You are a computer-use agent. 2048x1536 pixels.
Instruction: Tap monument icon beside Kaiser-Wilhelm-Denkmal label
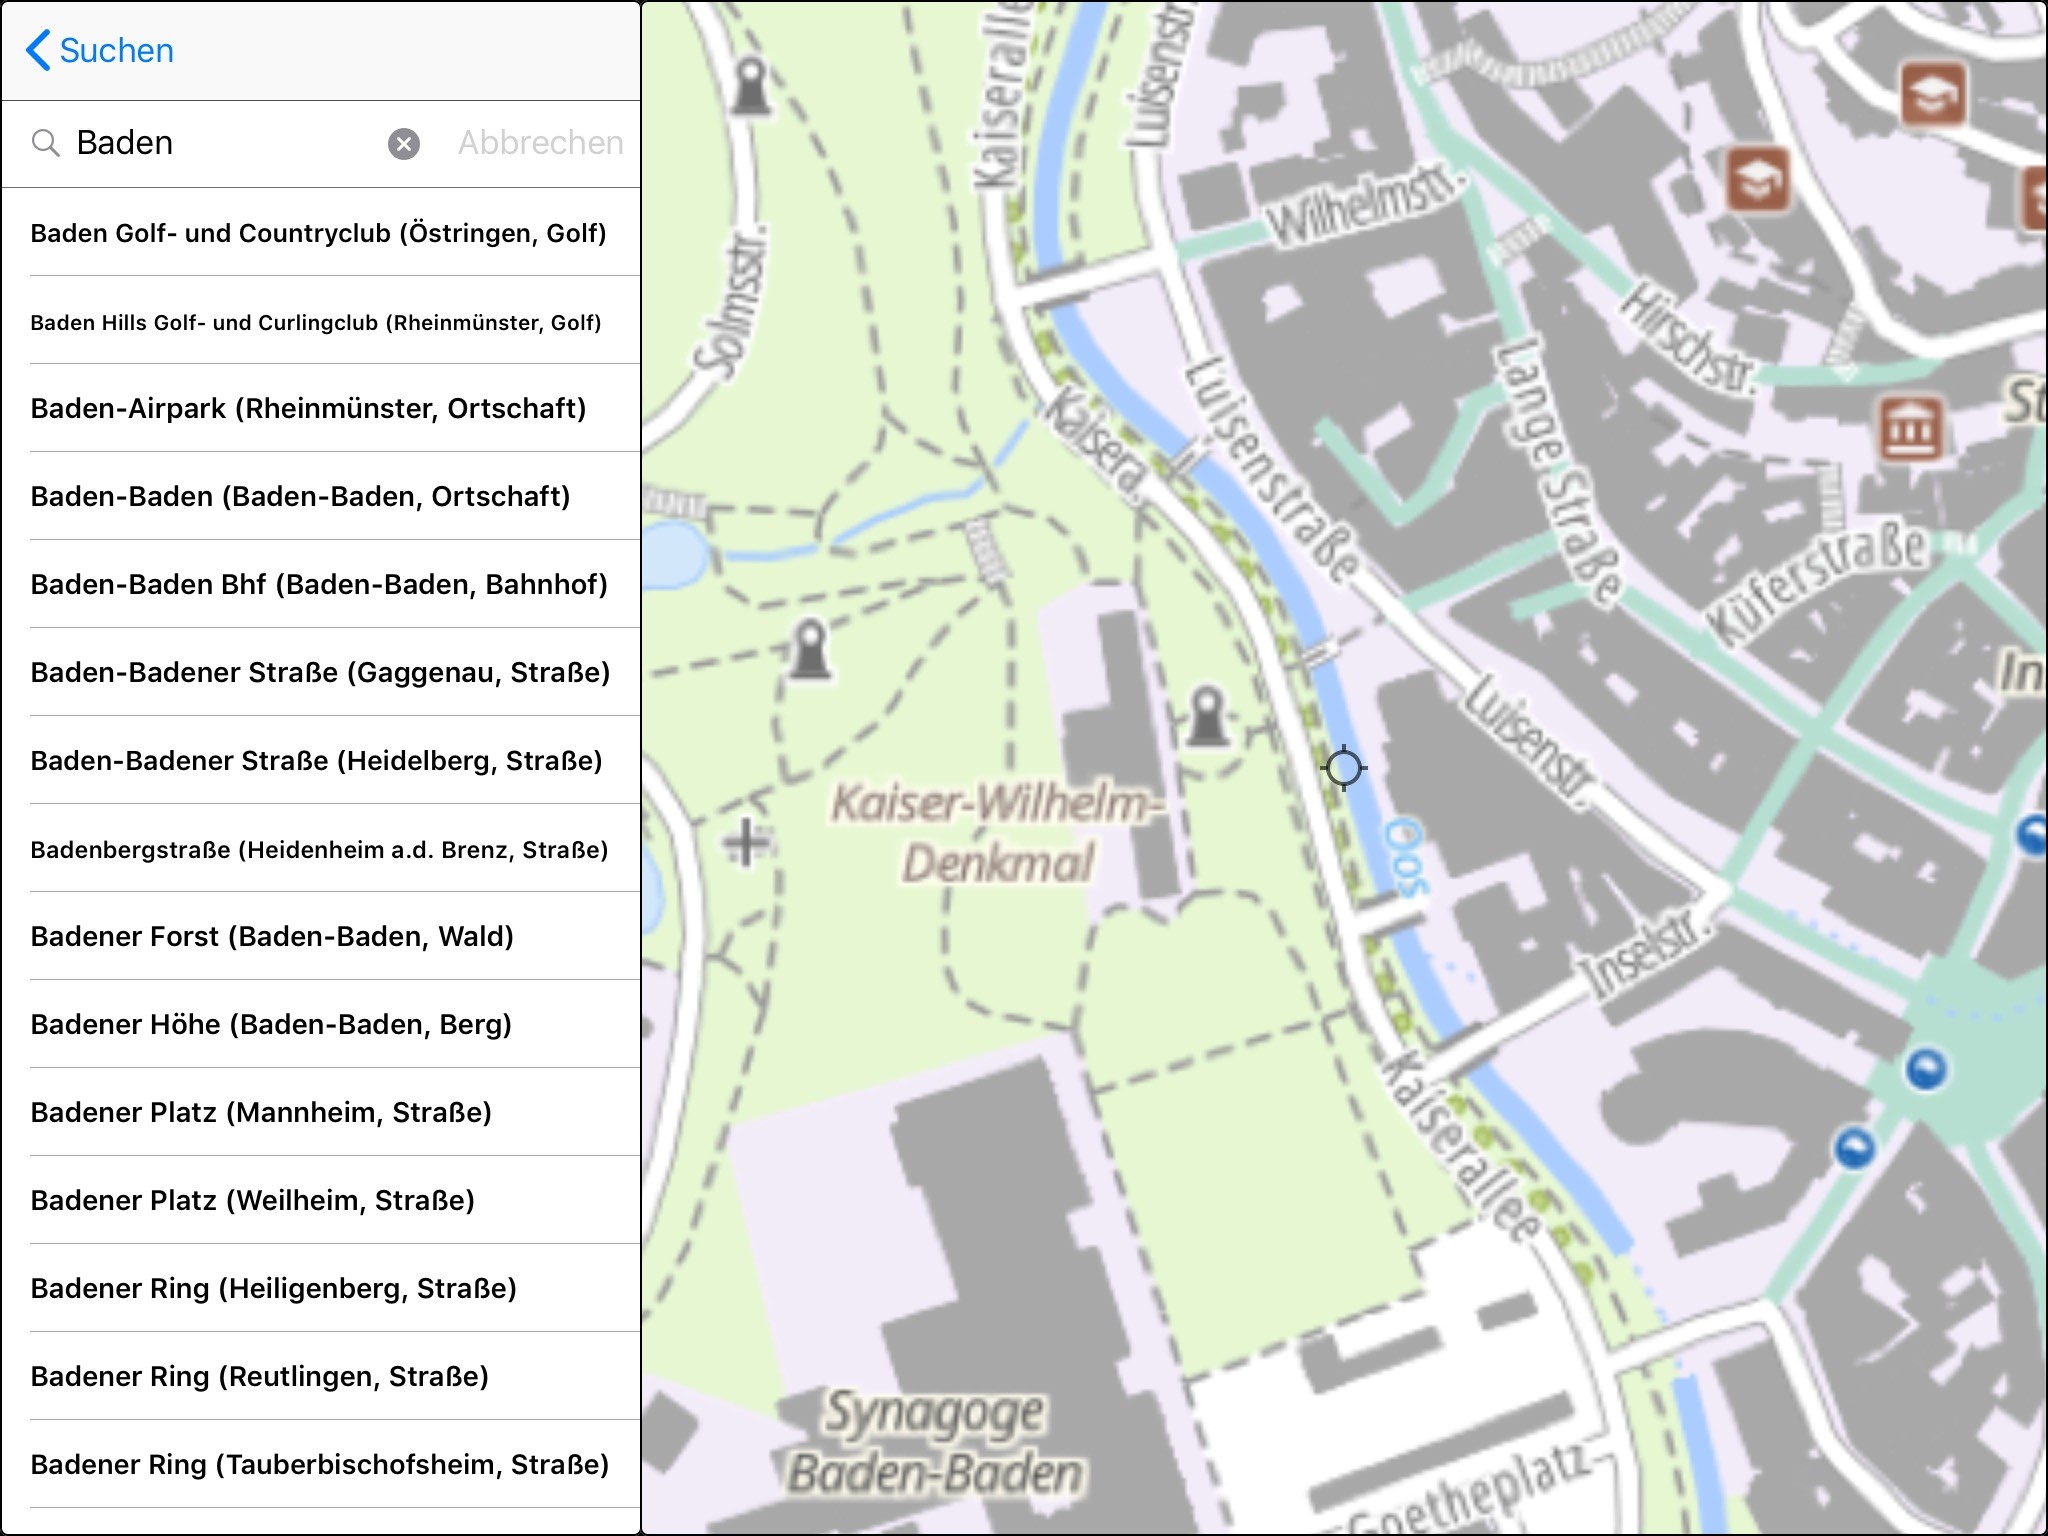(x=1207, y=716)
